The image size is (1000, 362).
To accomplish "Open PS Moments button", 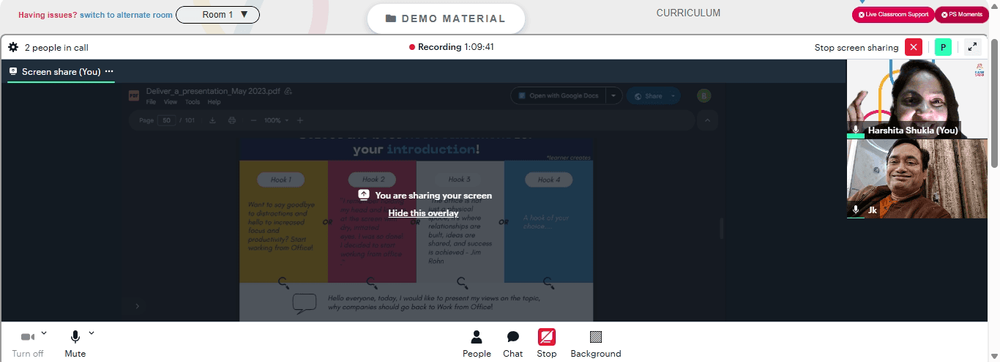I will (962, 15).
